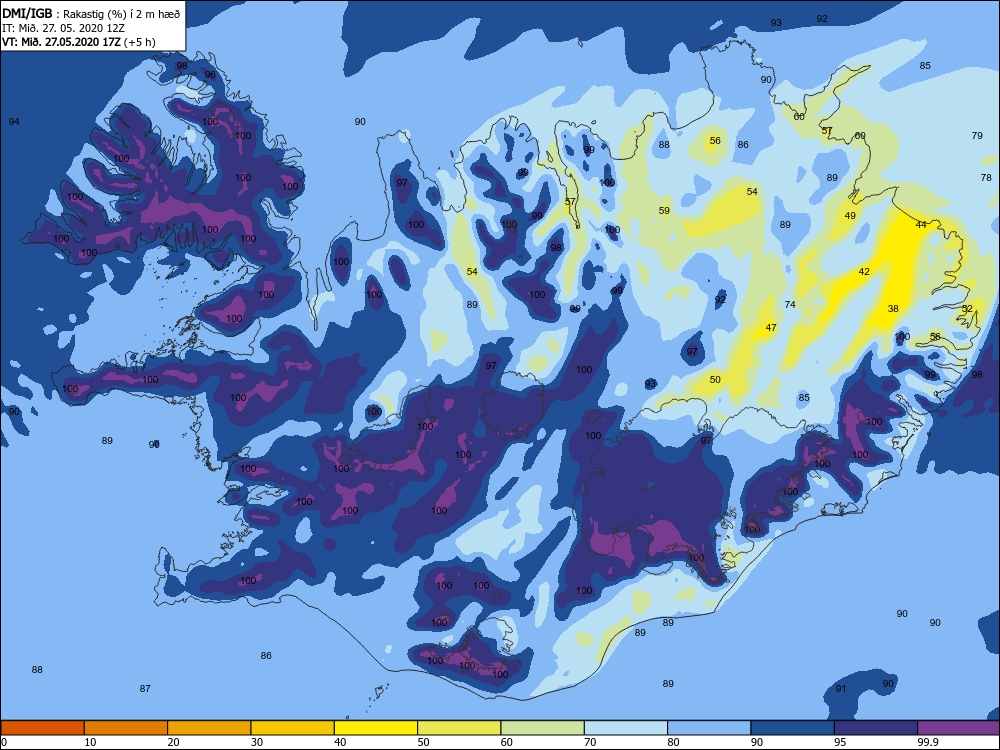Click the 70–80 pale blue legend swatch

tap(626, 728)
